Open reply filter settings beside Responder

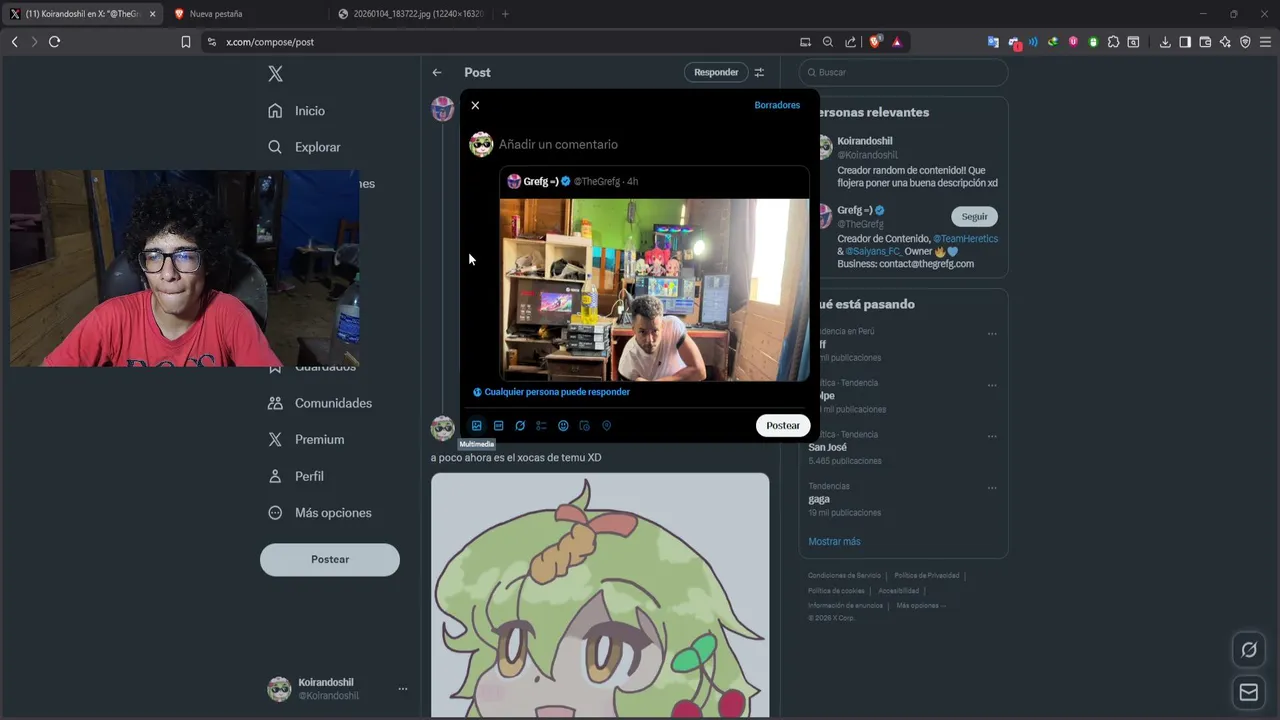point(759,72)
